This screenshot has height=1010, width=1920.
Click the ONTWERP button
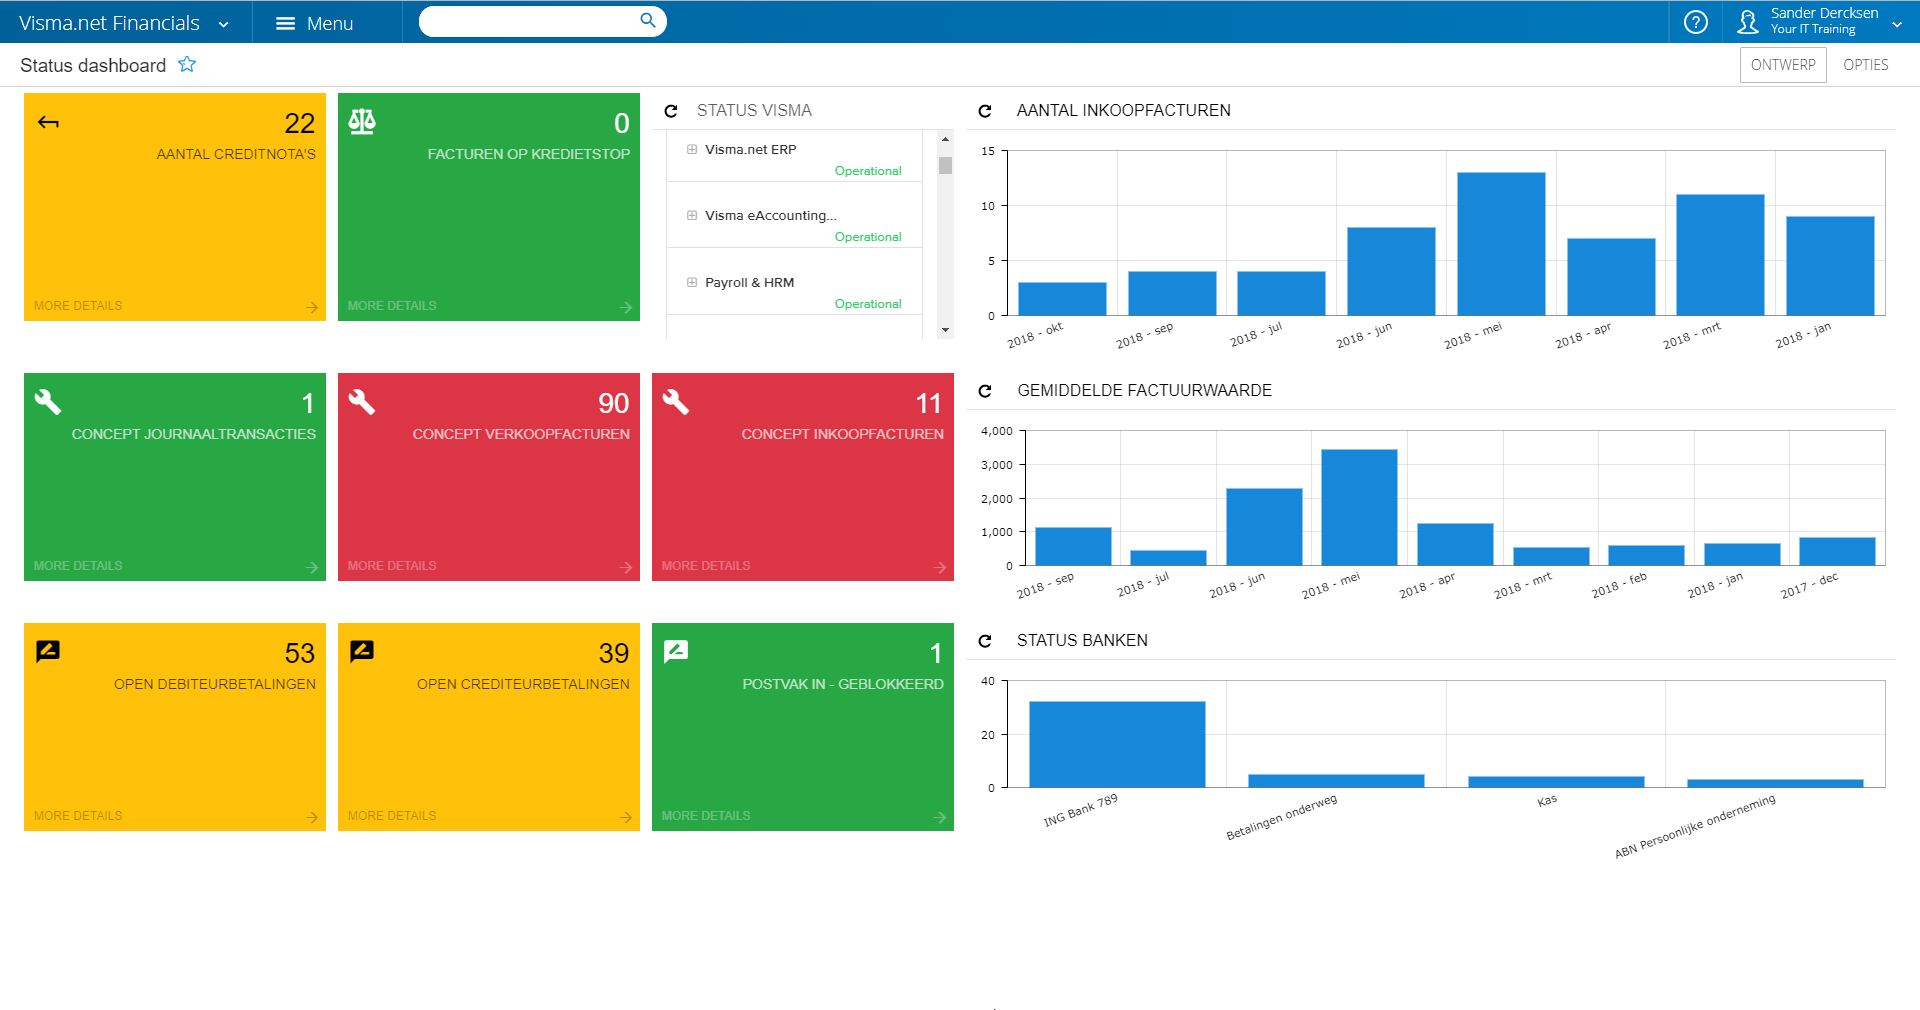point(1782,64)
